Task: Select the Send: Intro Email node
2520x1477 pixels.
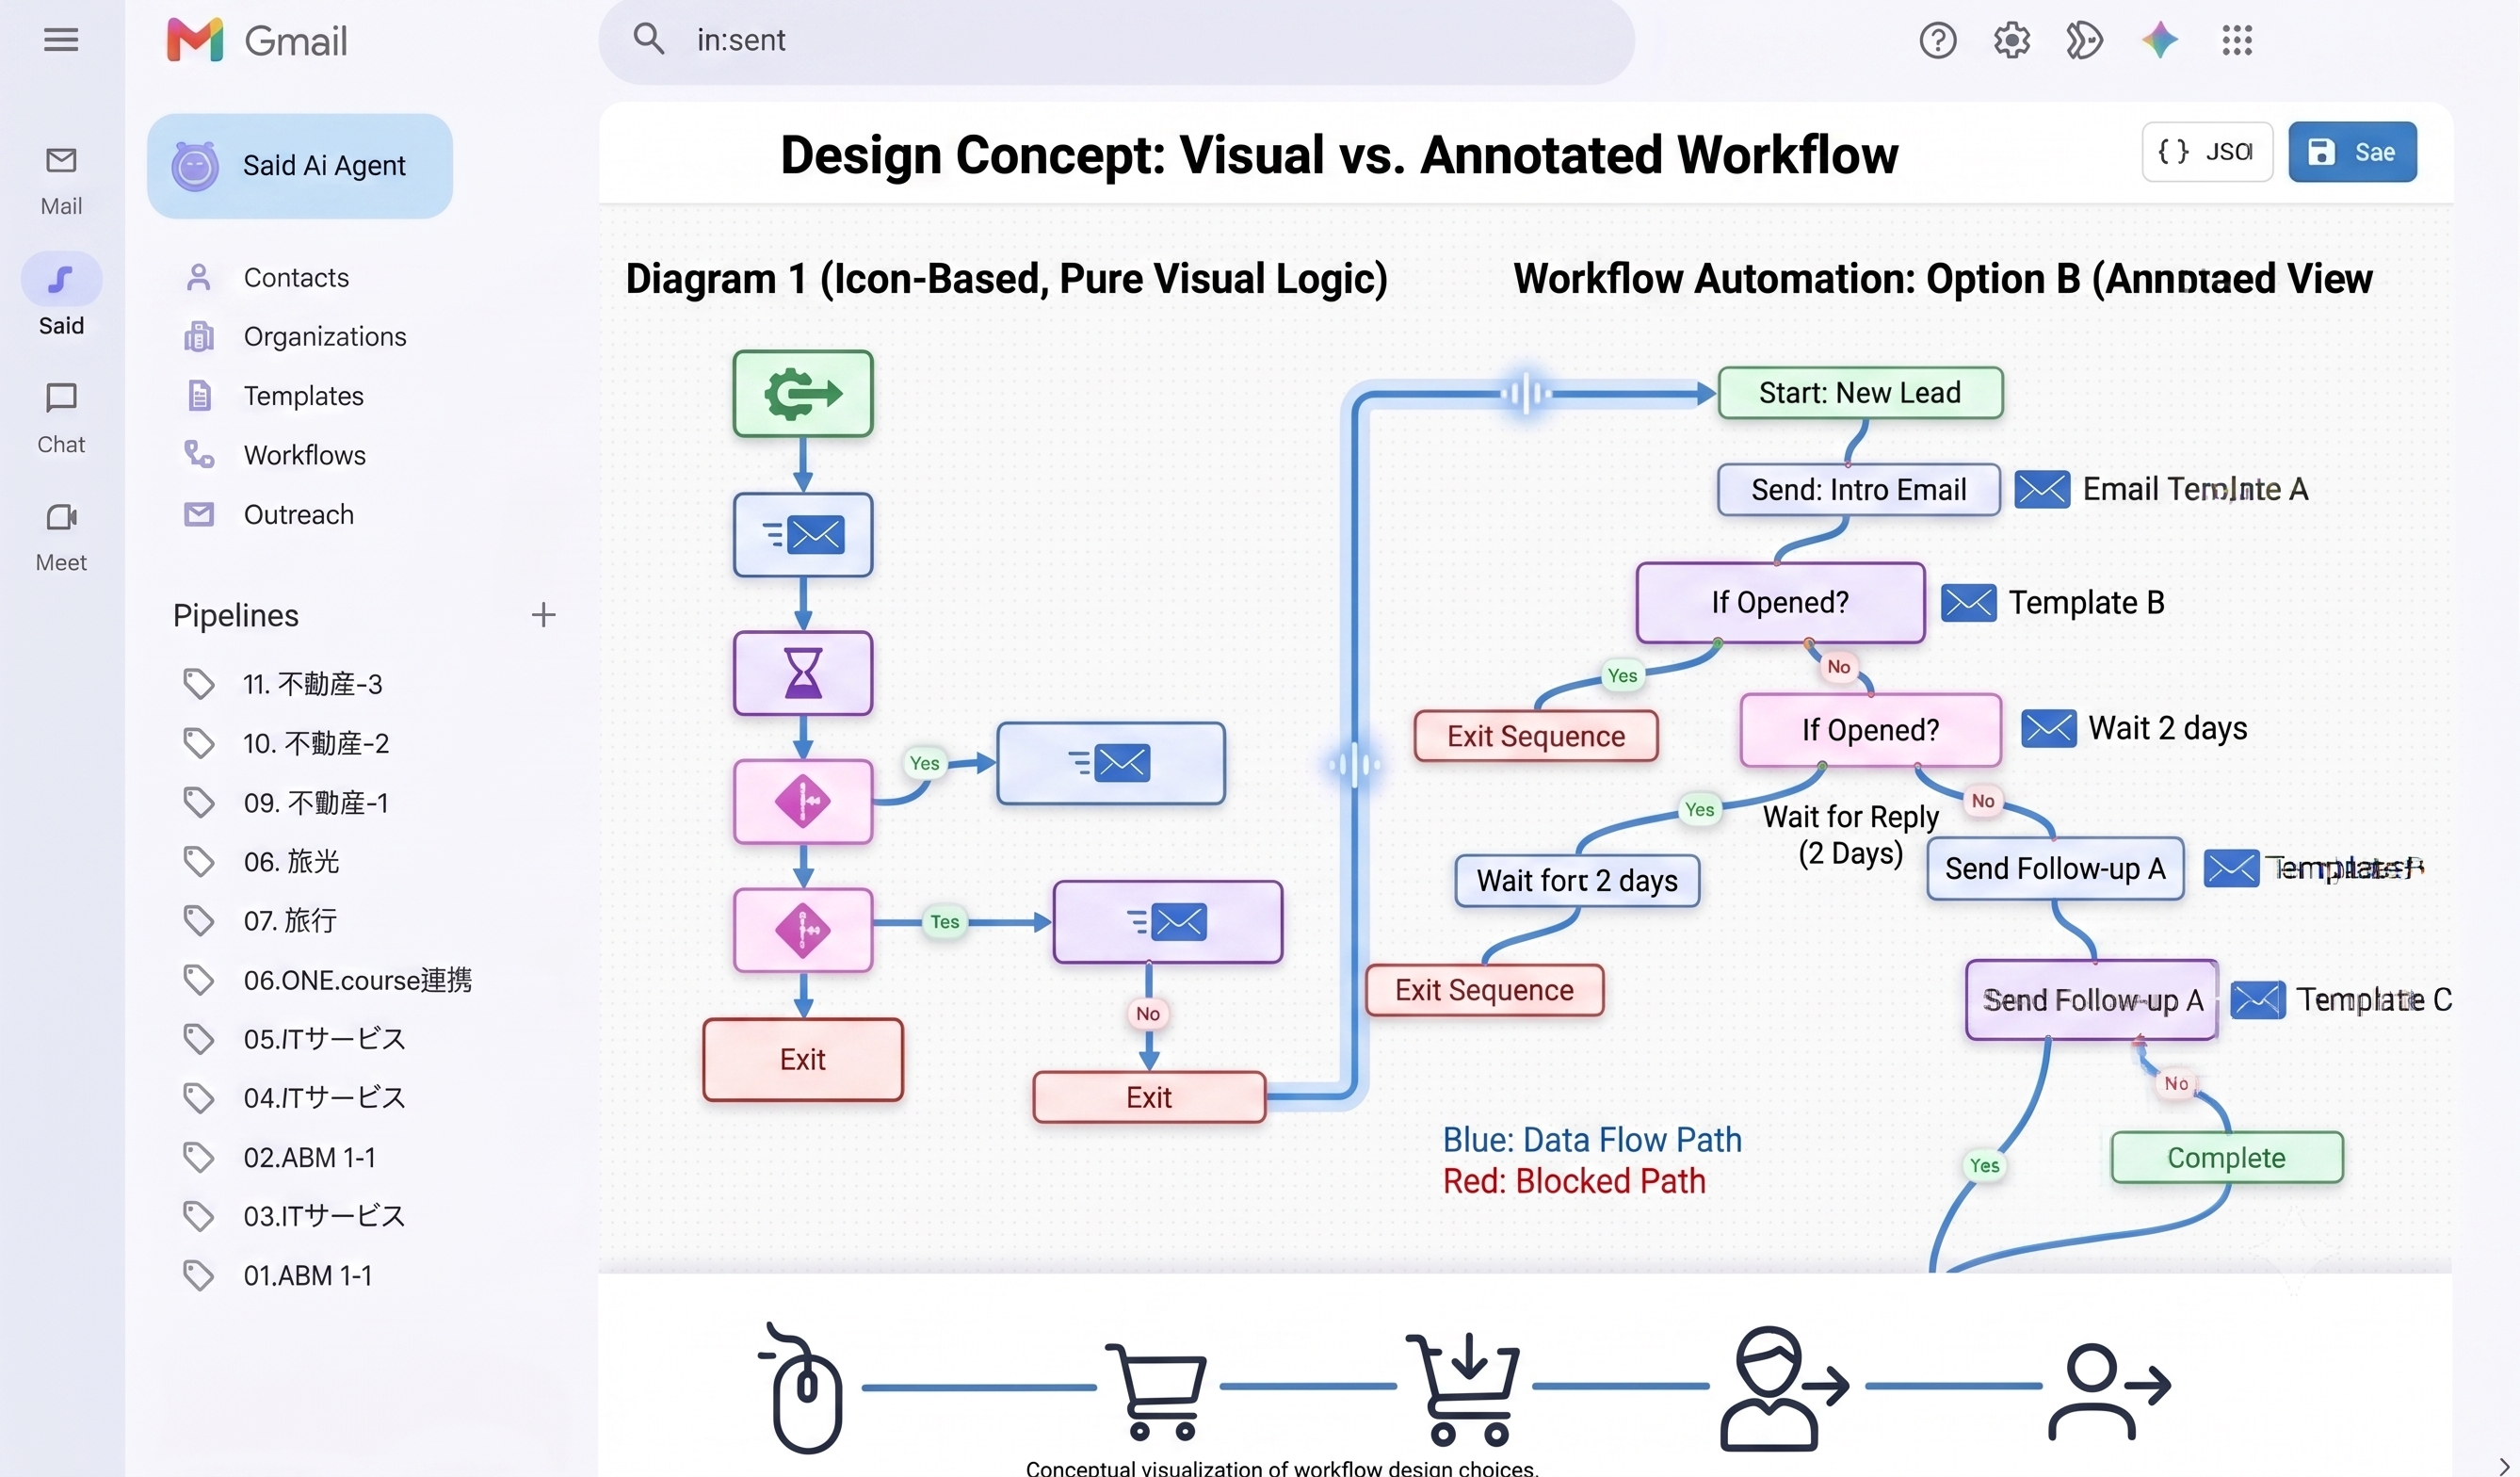Action: (1858, 489)
